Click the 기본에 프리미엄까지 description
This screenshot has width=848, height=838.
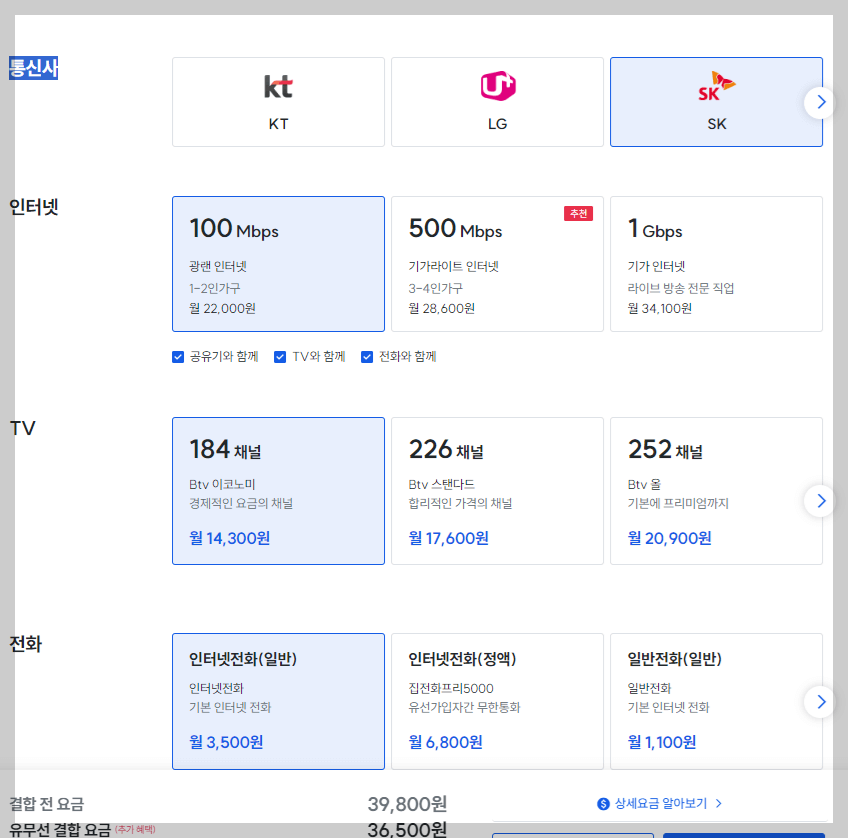678,503
